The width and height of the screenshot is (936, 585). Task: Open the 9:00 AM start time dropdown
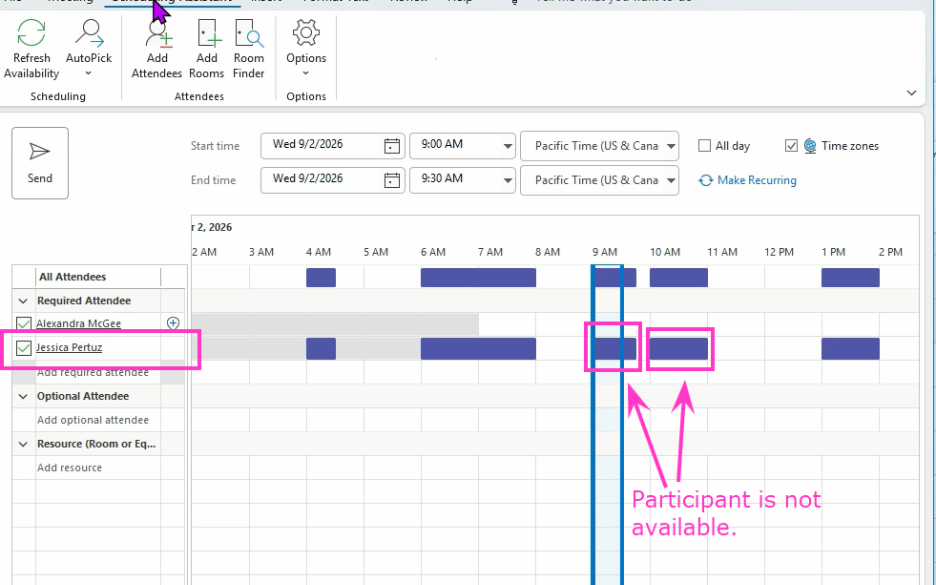click(x=508, y=146)
